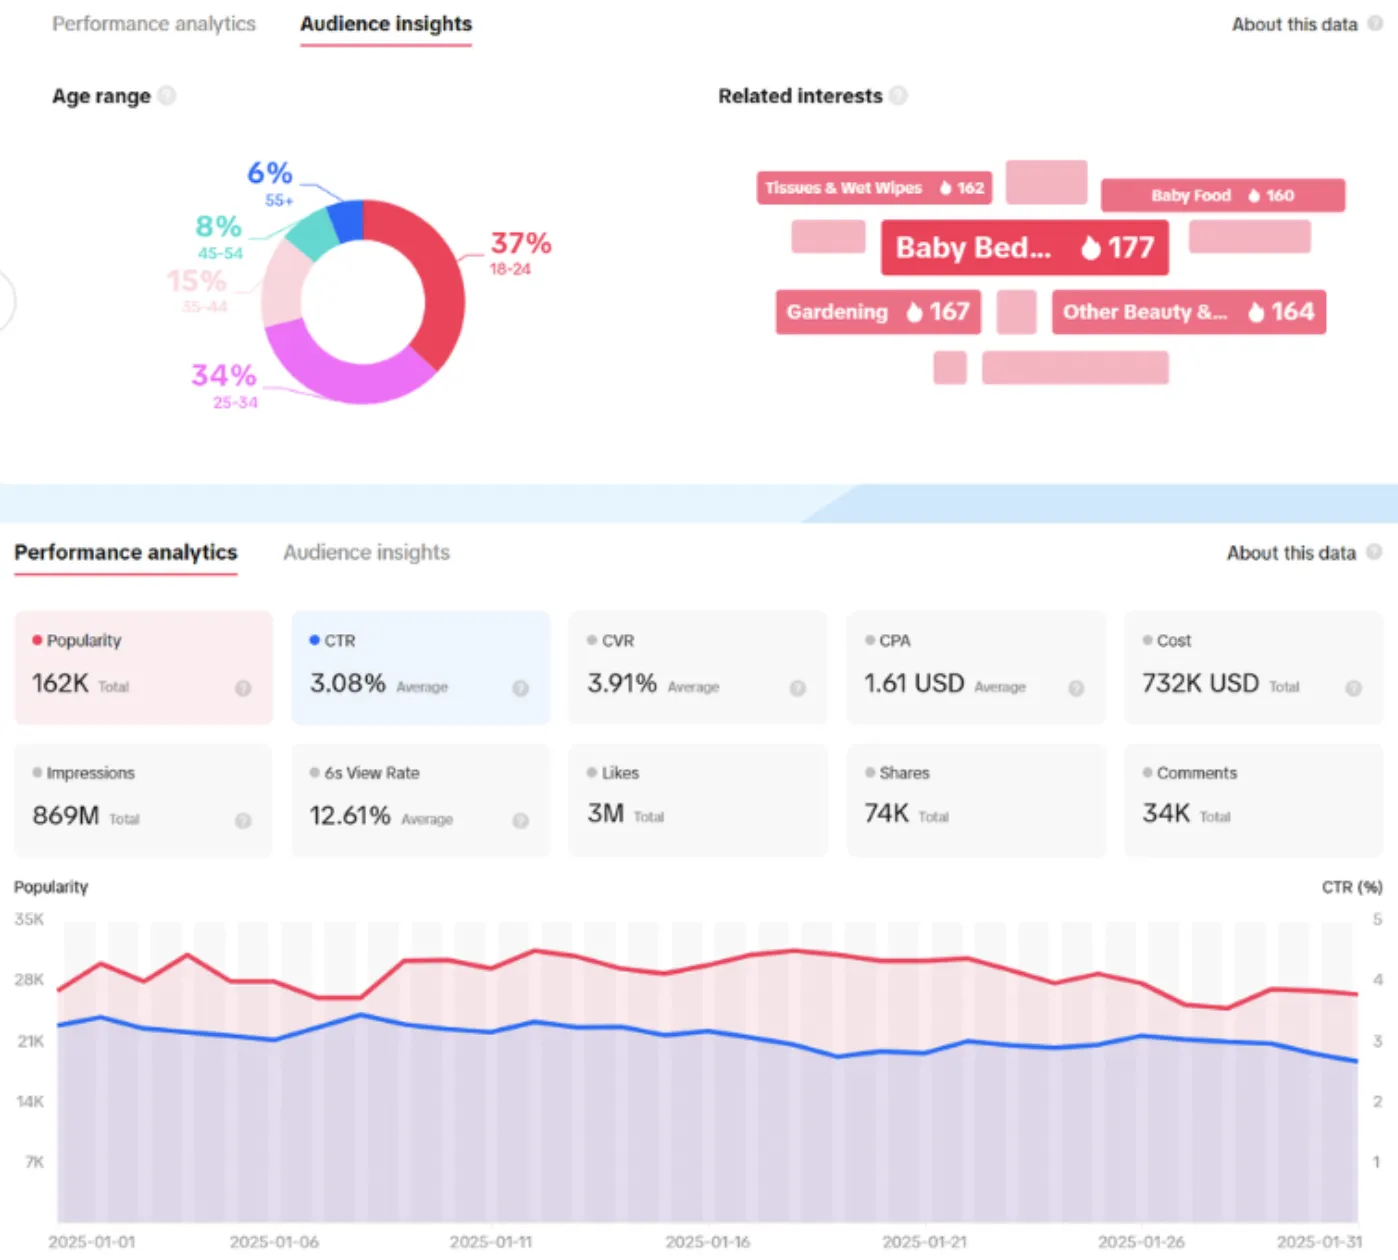The image size is (1398, 1260).
Task: Click the Related interests help icon
Action: pyautogui.click(x=898, y=95)
